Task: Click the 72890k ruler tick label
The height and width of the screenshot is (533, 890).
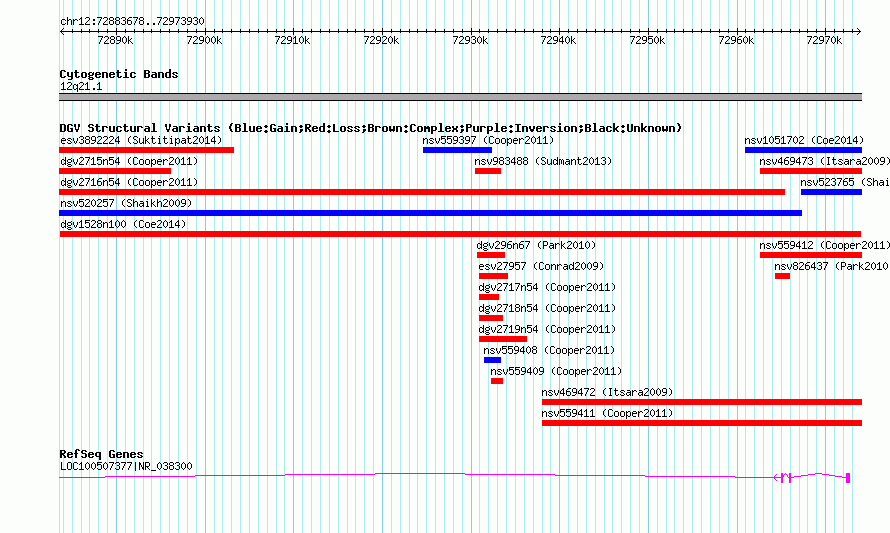Action: [115, 40]
